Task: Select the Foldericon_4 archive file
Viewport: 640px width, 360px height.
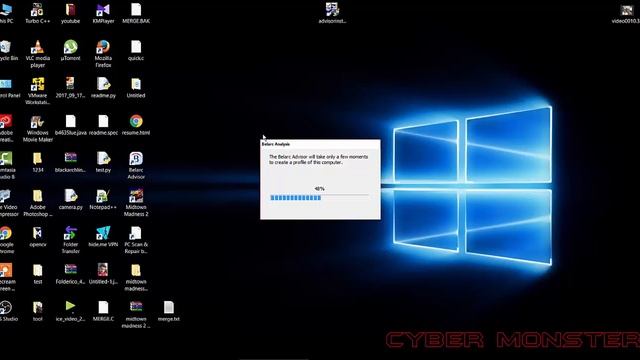Action: (x=70, y=270)
